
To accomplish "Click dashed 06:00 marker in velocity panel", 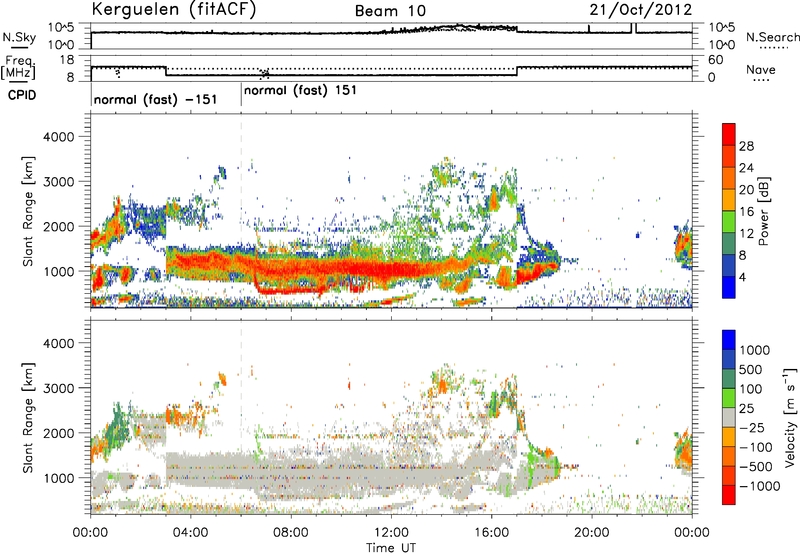I will point(241,417).
